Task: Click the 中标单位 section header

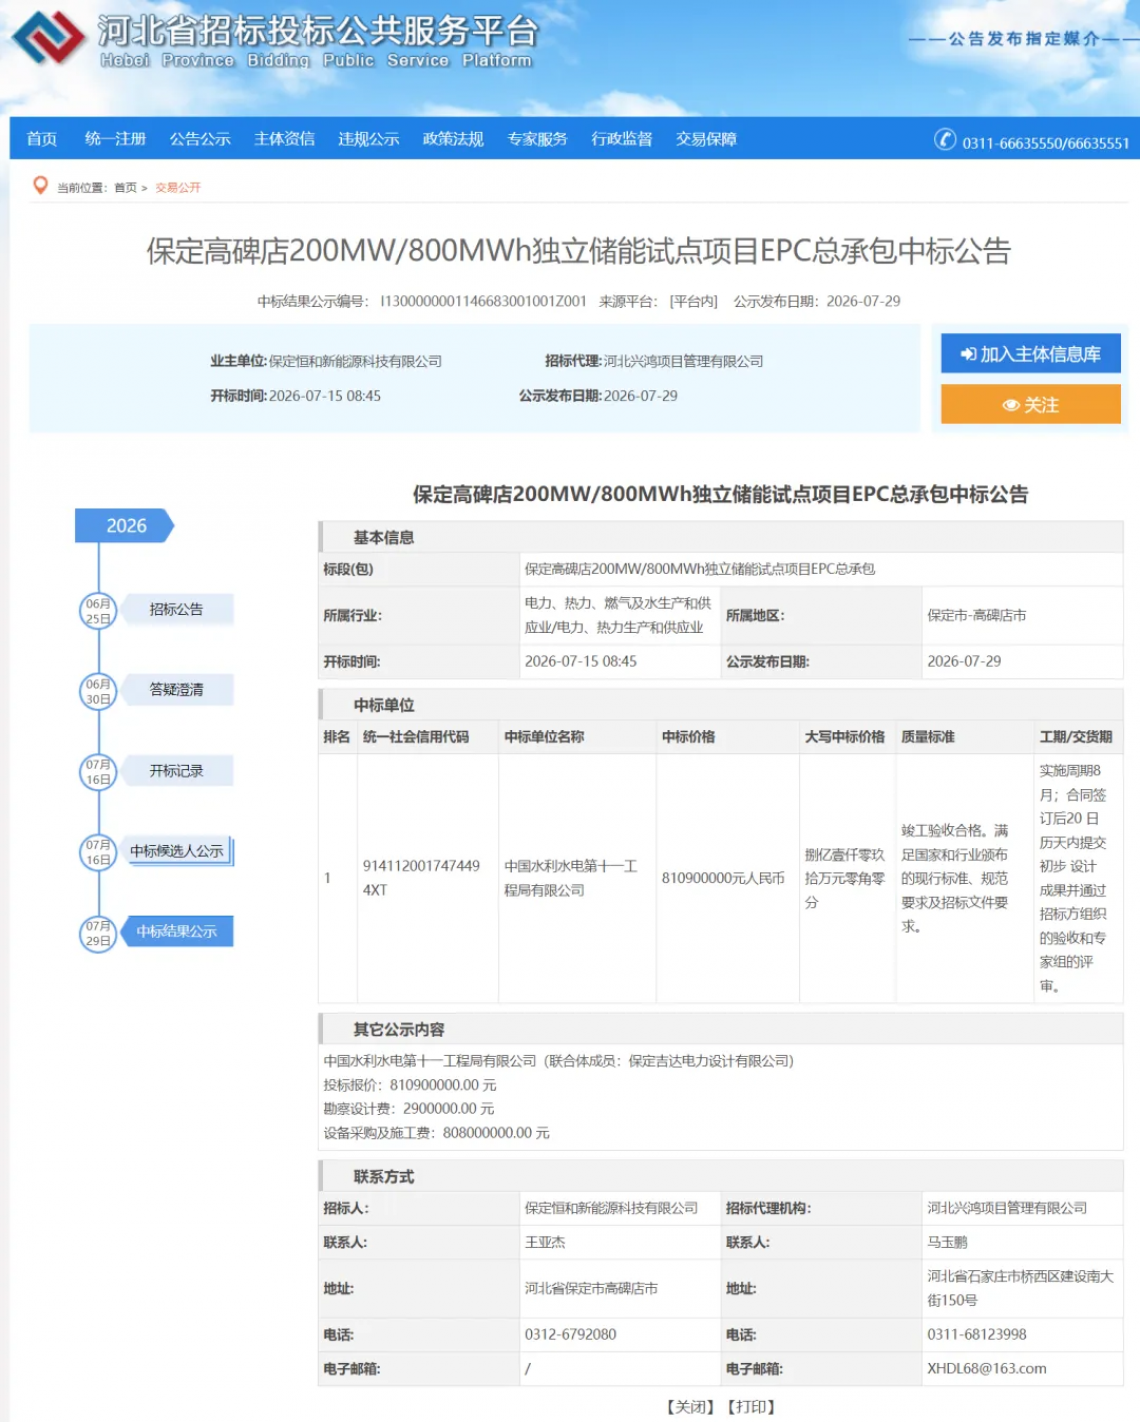Action: 720,705
